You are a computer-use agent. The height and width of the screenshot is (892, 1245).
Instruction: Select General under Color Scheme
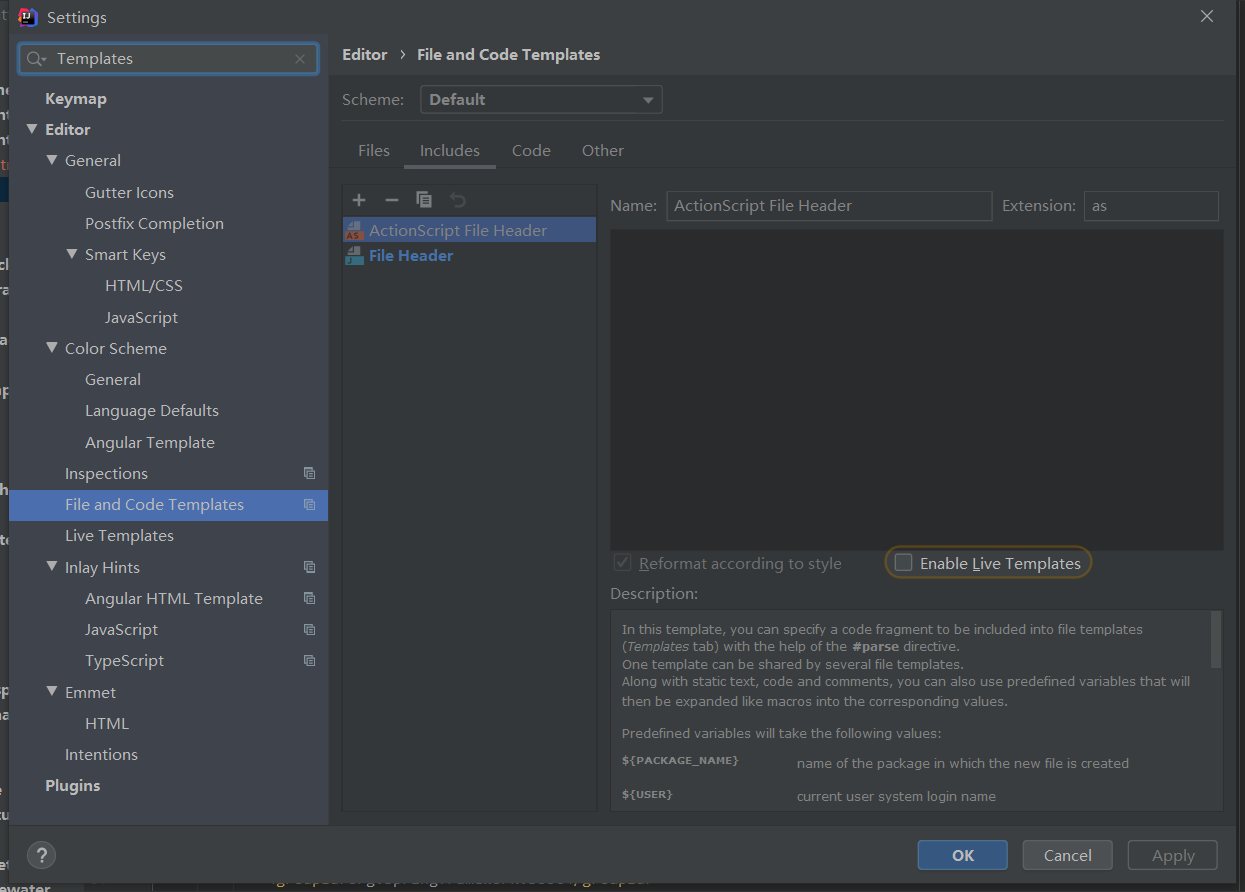113,380
